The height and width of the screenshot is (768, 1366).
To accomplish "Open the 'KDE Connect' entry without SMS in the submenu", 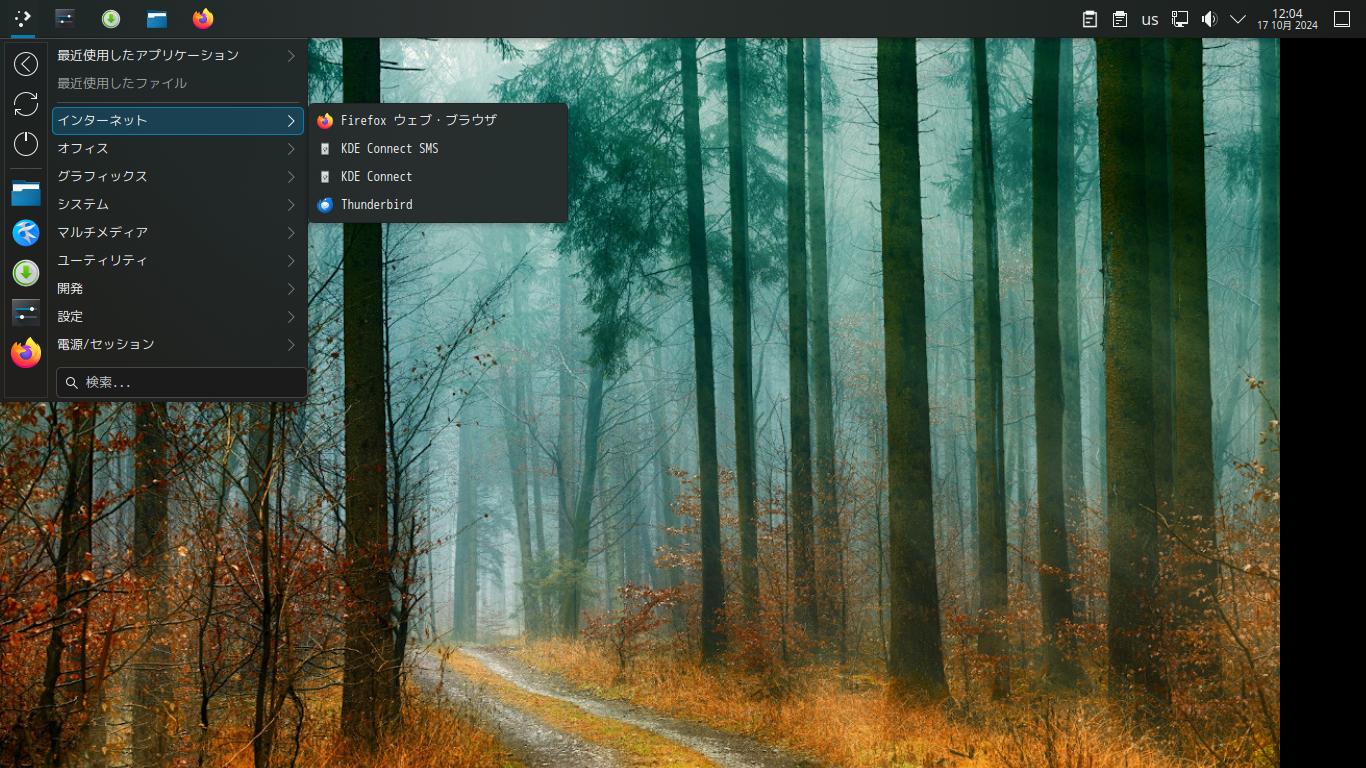I will [438, 176].
